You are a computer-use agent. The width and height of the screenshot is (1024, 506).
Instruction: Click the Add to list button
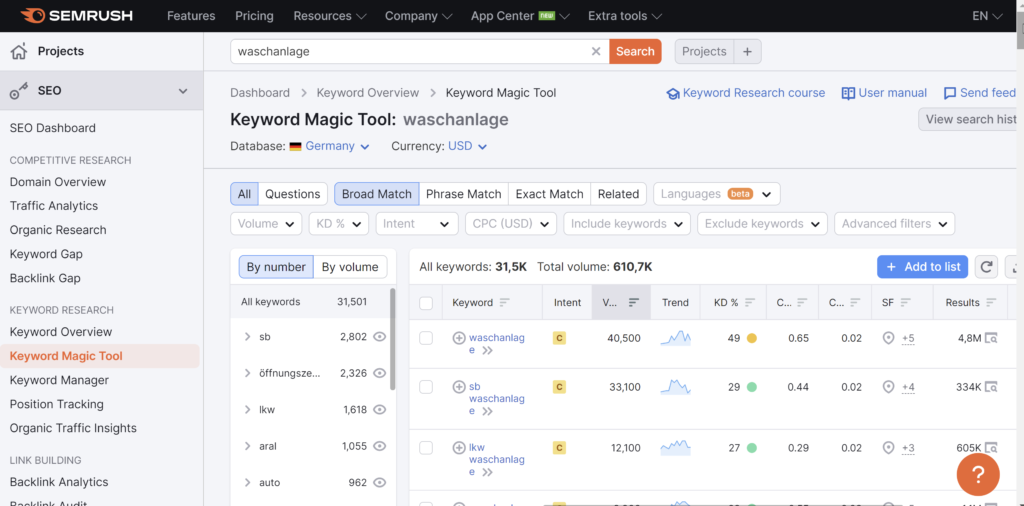pyautogui.click(x=922, y=266)
